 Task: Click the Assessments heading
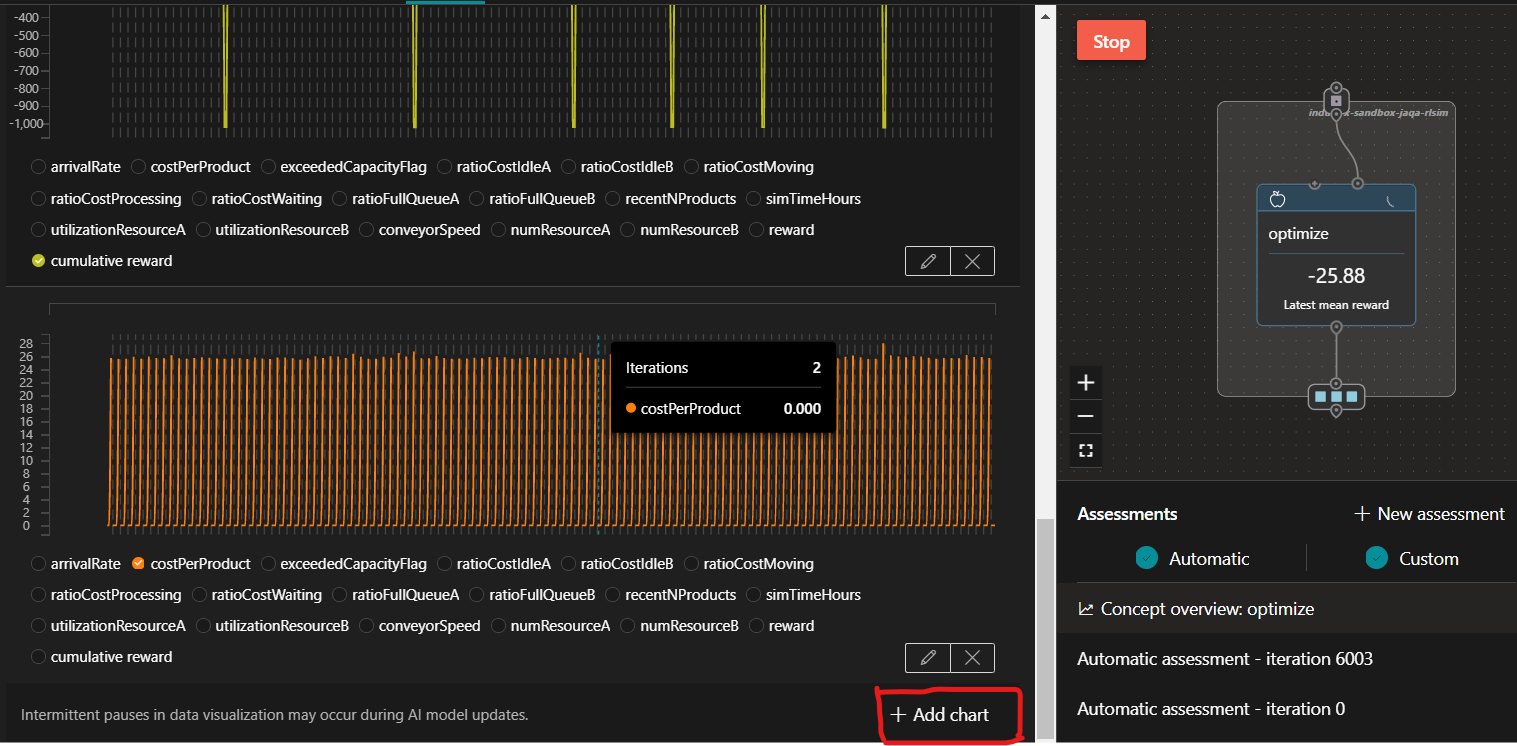click(1127, 514)
